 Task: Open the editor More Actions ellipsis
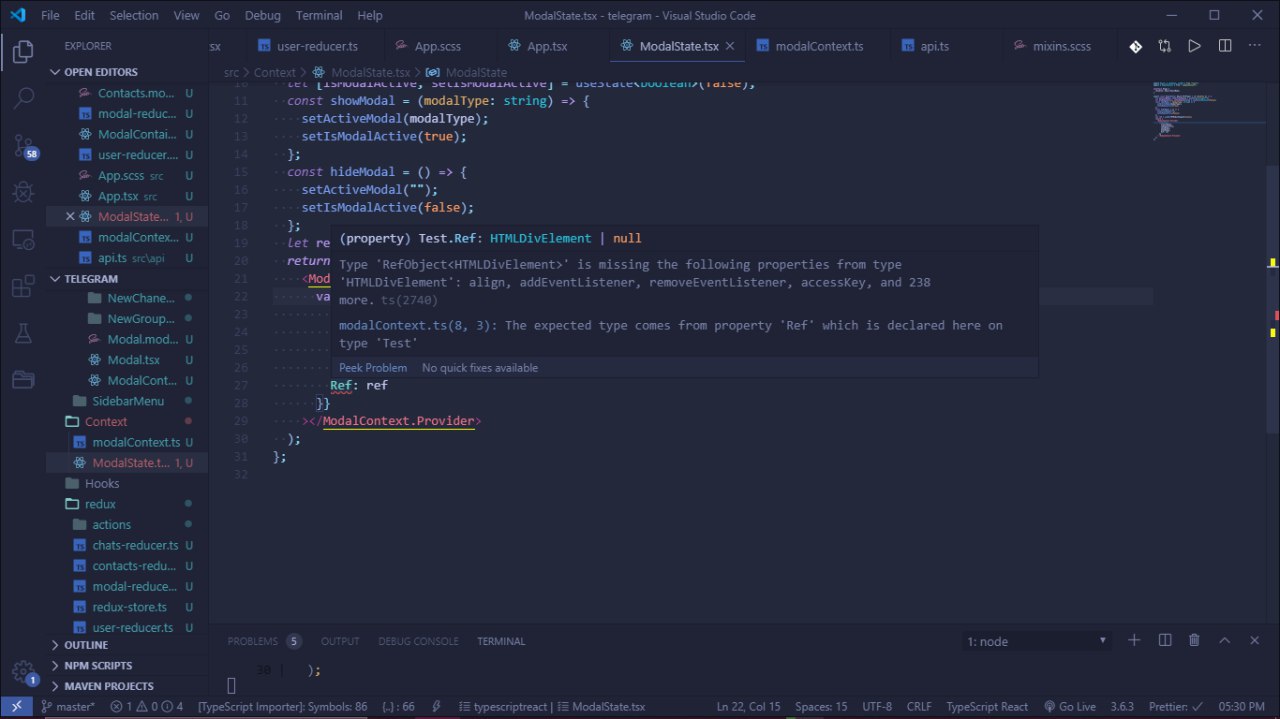click(1255, 46)
